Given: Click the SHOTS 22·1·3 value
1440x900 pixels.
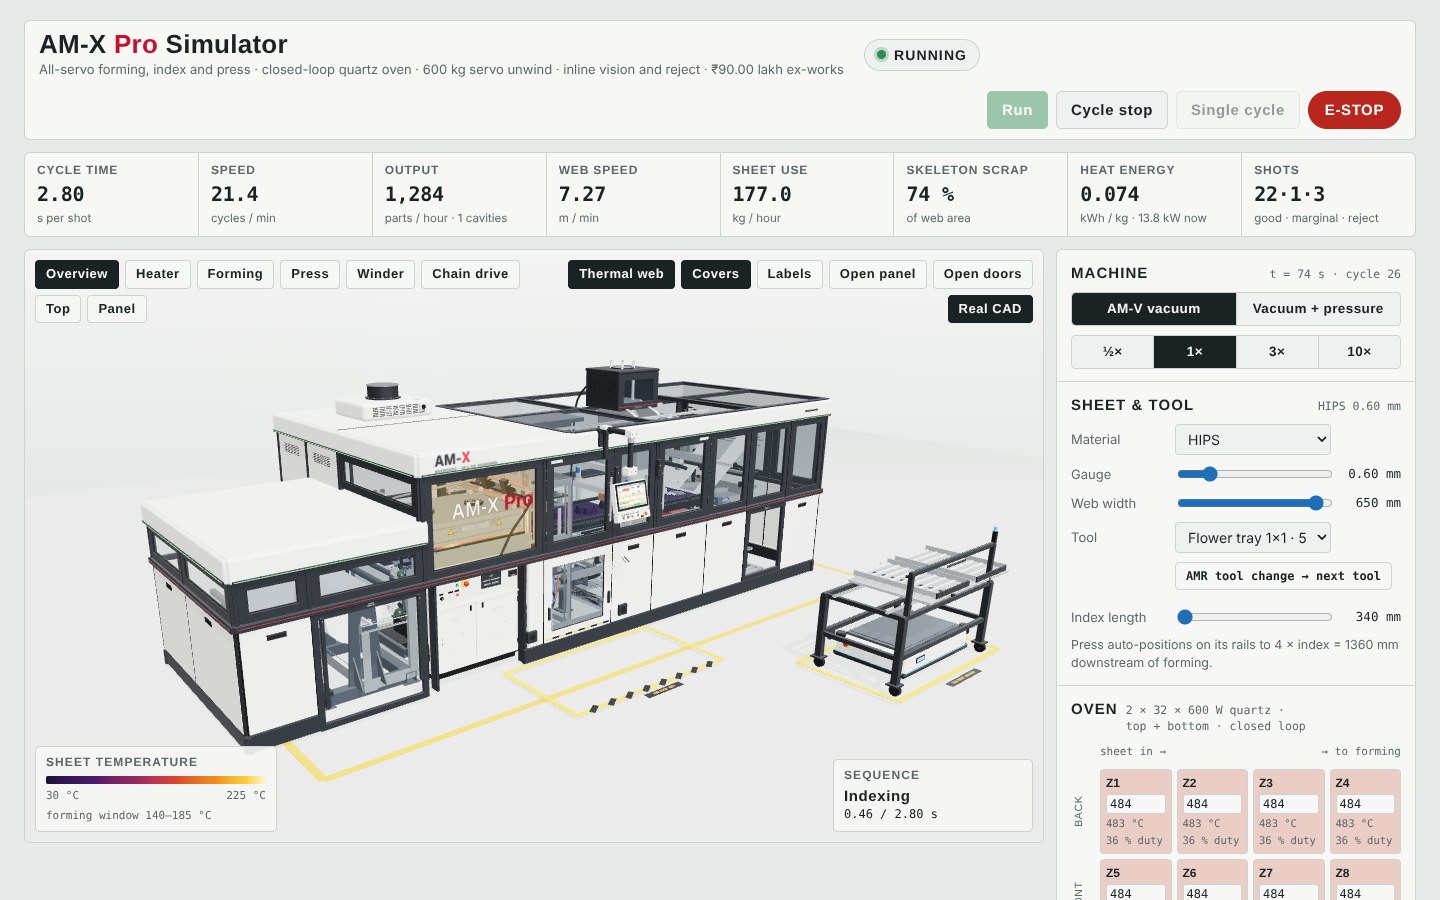Looking at the screenshot, I should tap(1290, 195).
